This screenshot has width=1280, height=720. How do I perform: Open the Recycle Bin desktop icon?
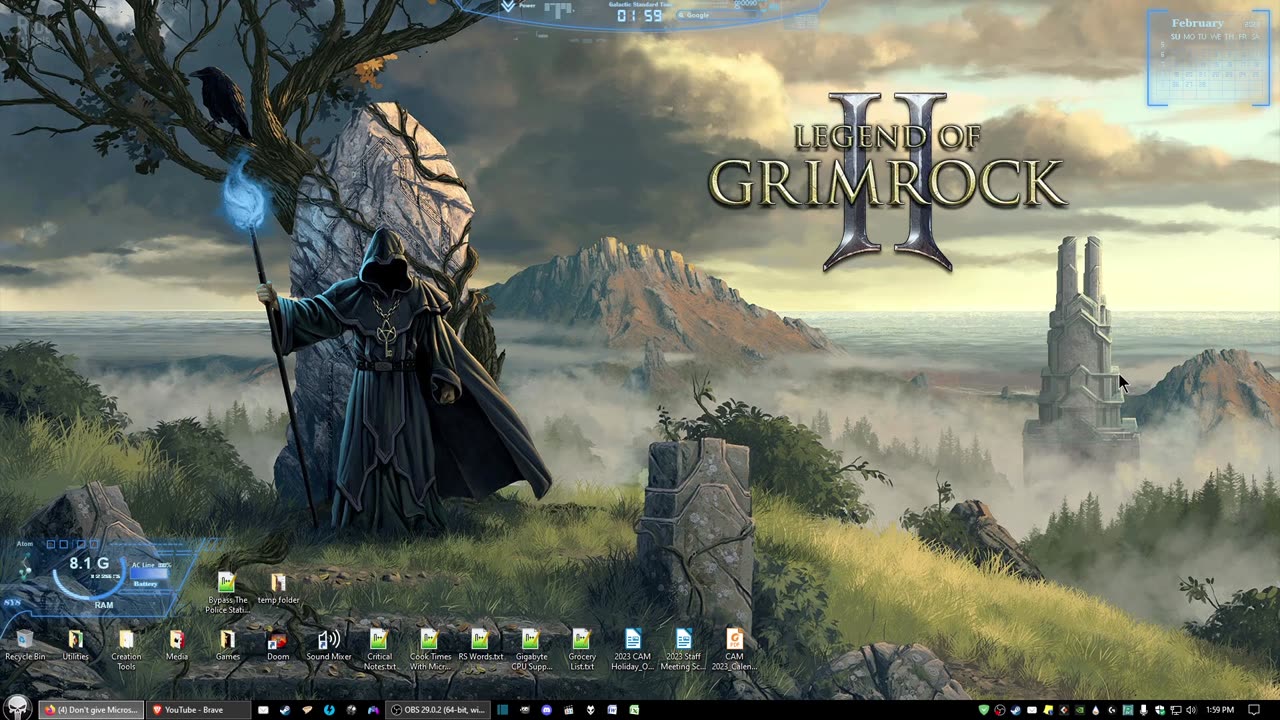tap(24, 645)
